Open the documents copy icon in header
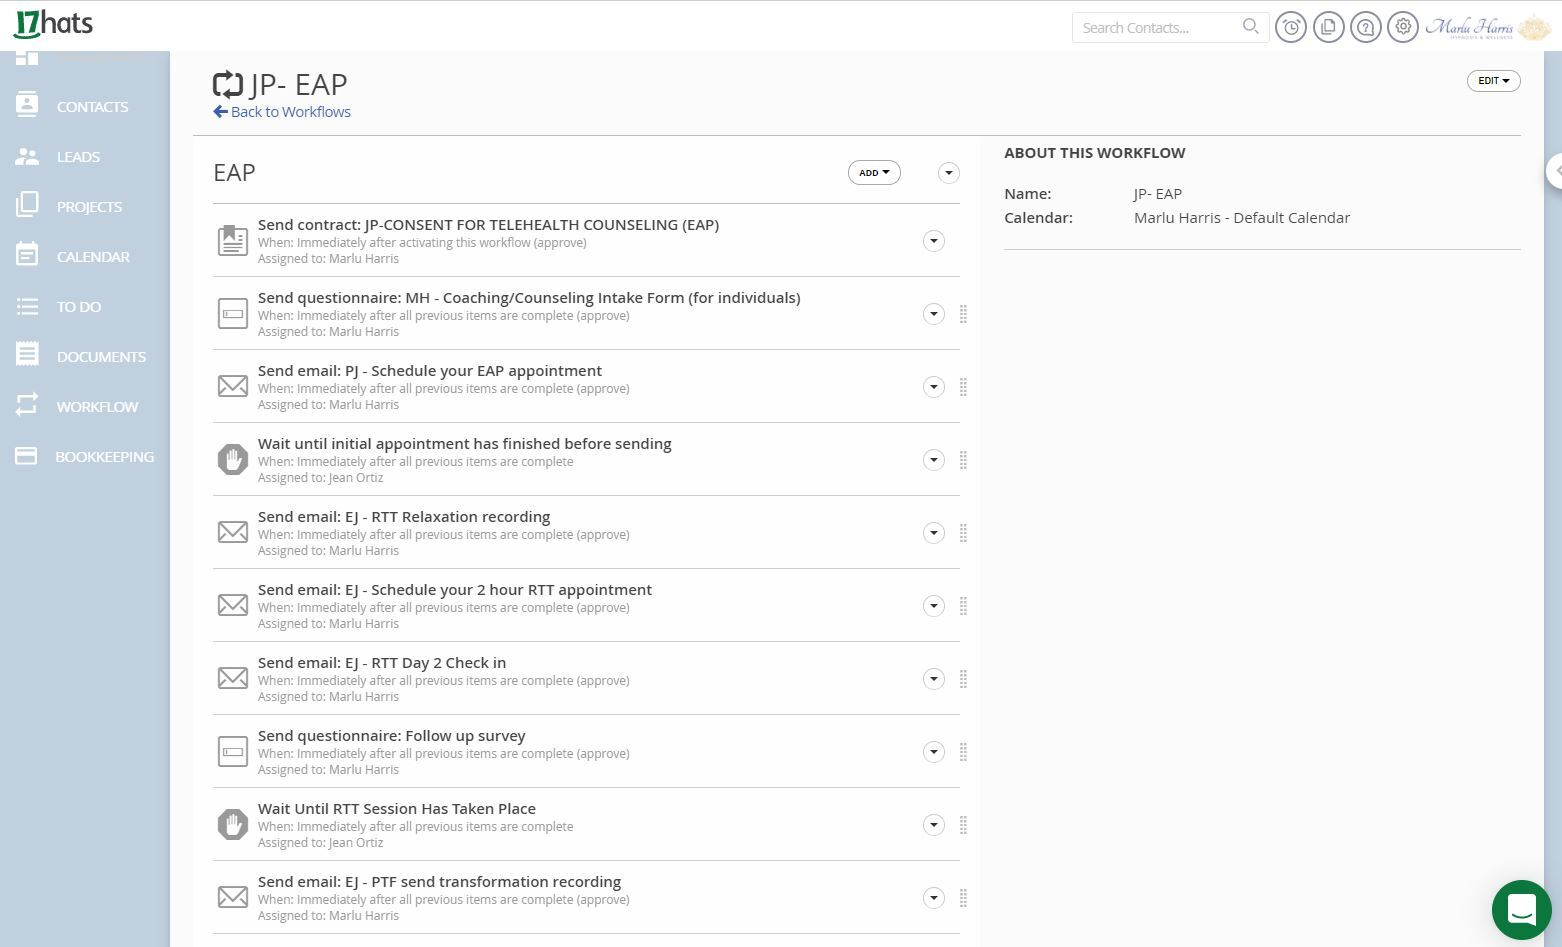1562x947 pixels. point(1328,28)
